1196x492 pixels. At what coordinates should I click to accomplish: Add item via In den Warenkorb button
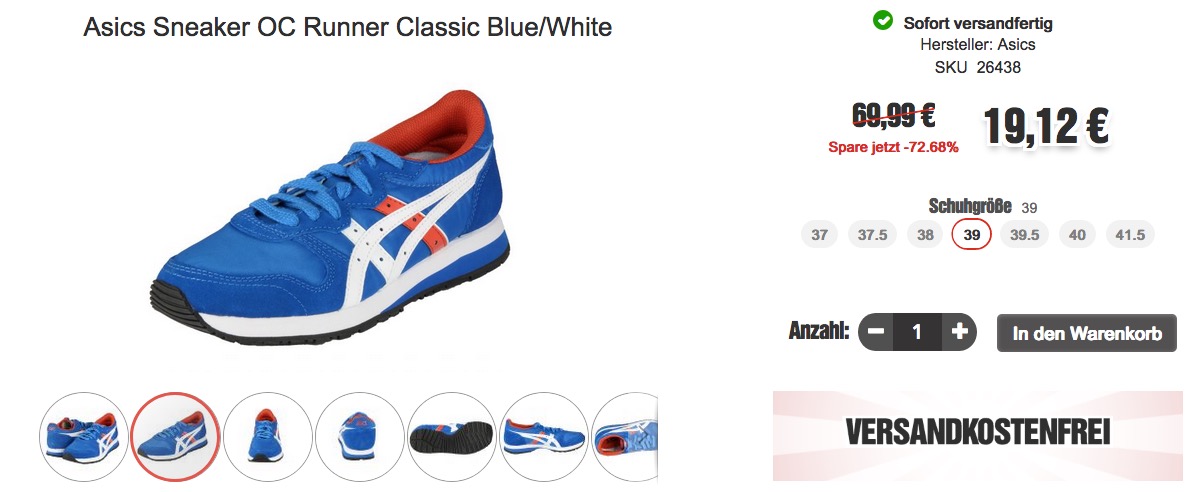[x=1087, y=333]
